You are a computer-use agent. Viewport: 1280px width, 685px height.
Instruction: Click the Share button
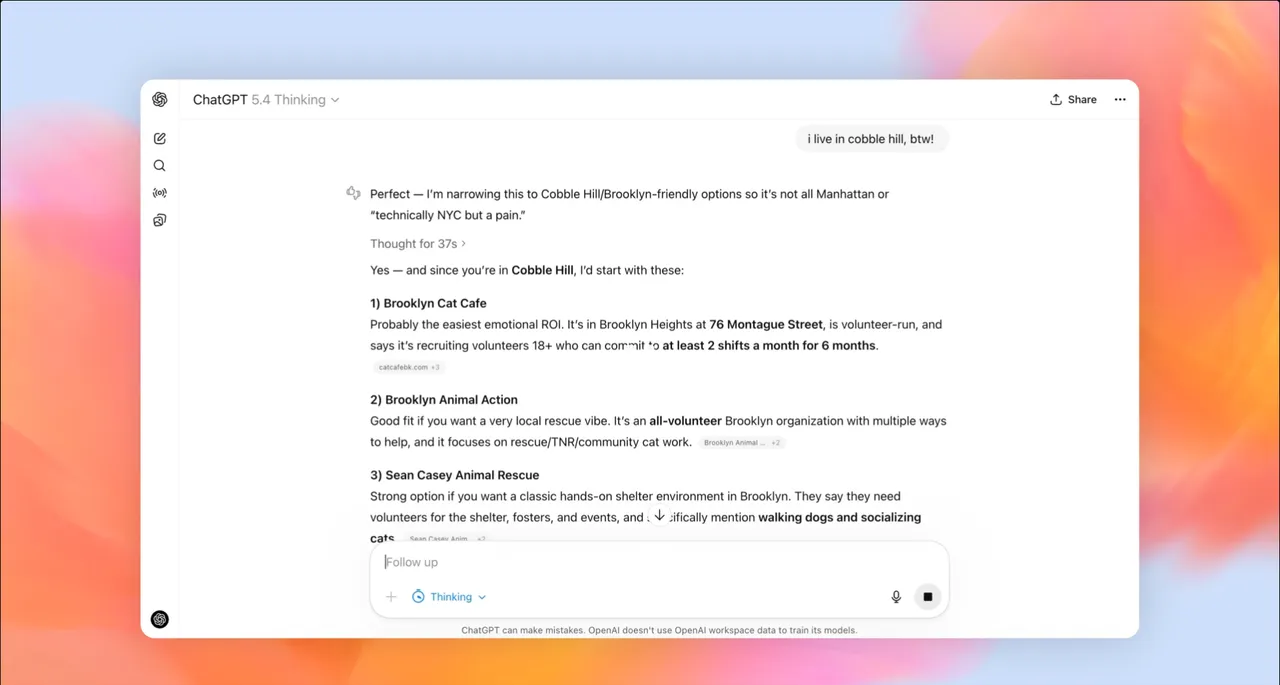pyautogui.click(x=1073, y=100)
